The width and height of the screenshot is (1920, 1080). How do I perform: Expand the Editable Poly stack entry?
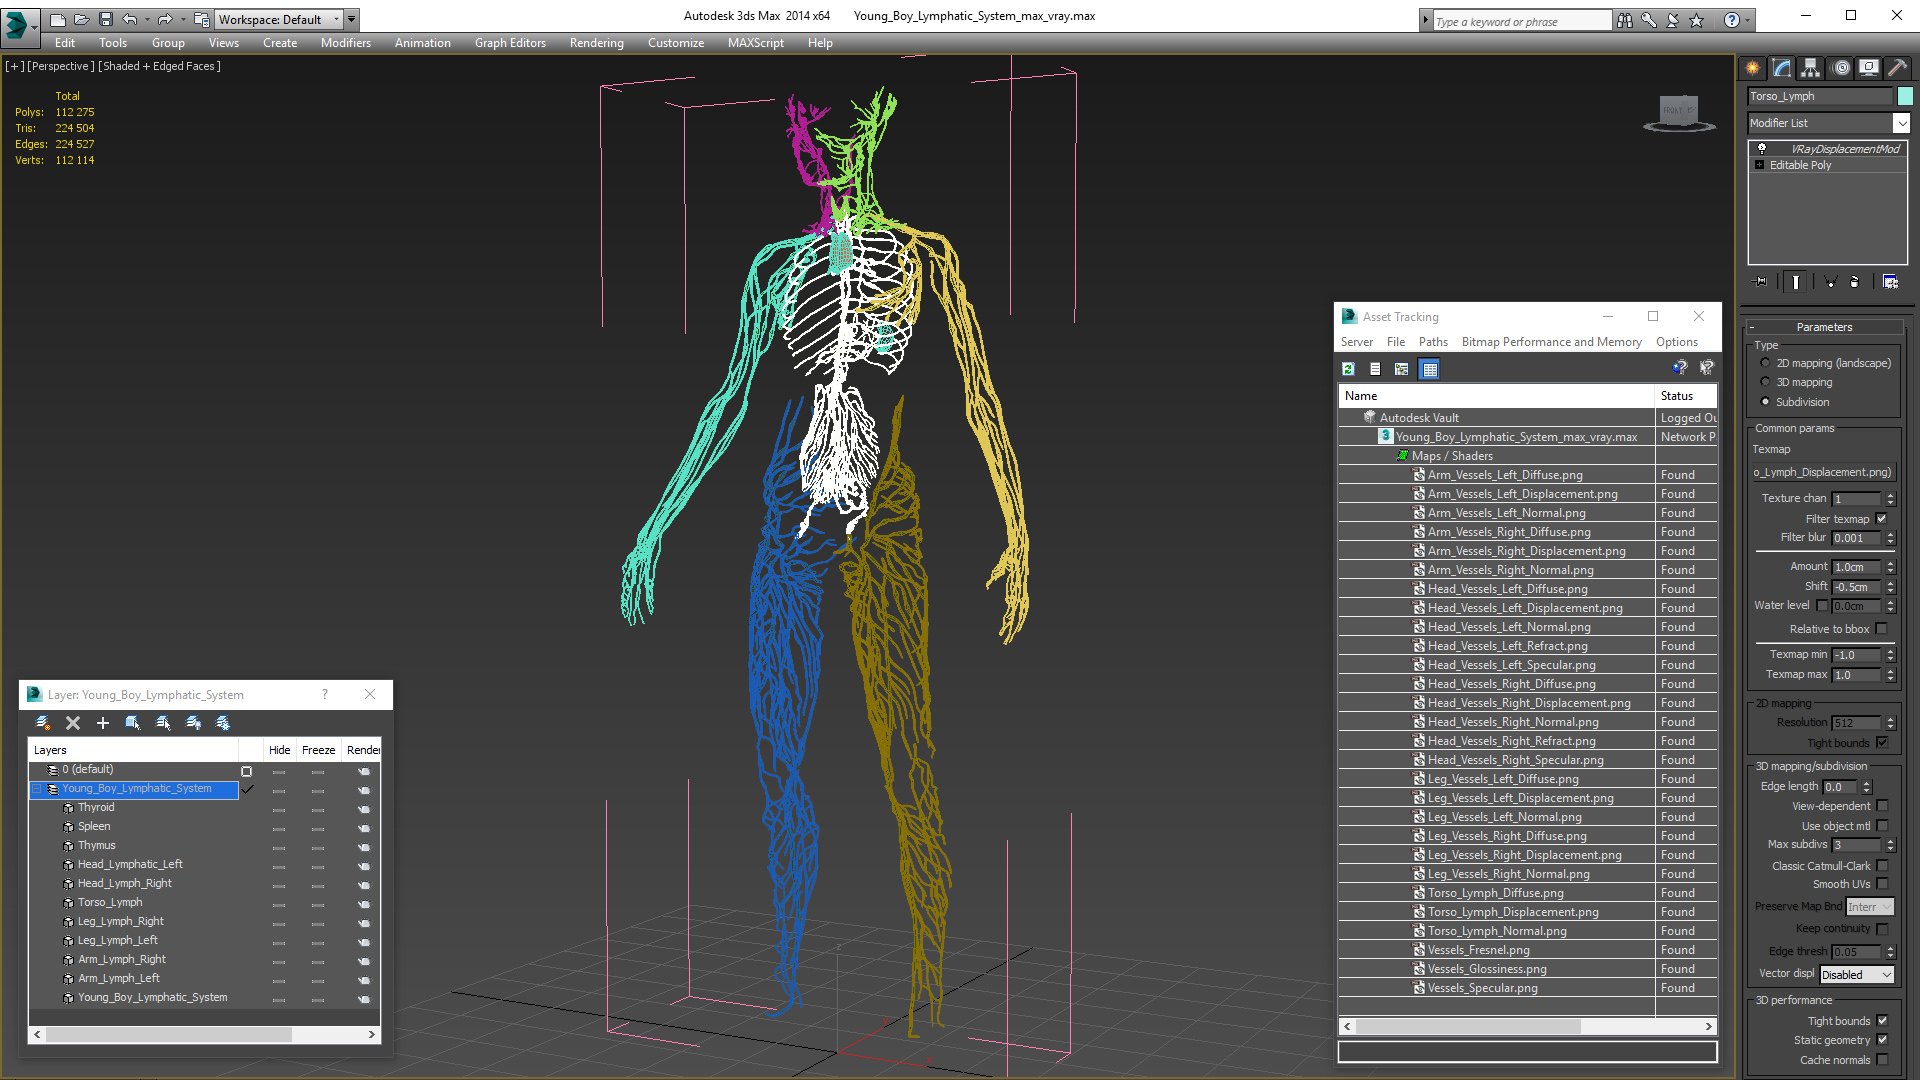[1759, 165]
